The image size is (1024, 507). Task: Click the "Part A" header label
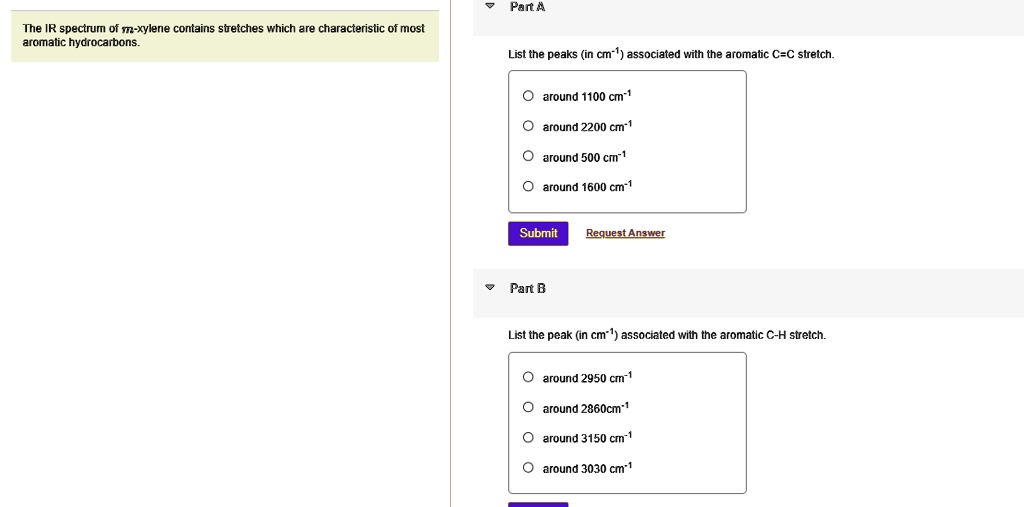pos(527,7)
